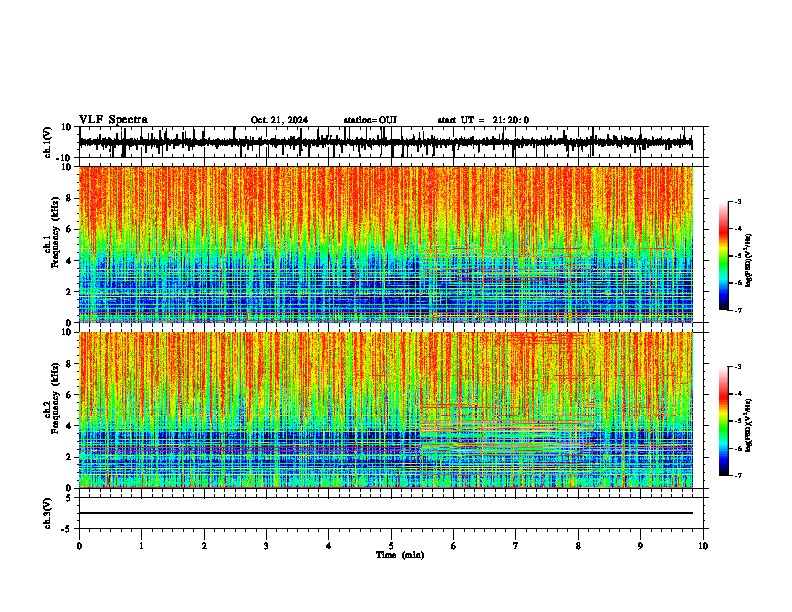Click the "Time (min)" axis label
This screenshot has height=612, width=792.
click(x=400, y=555)
